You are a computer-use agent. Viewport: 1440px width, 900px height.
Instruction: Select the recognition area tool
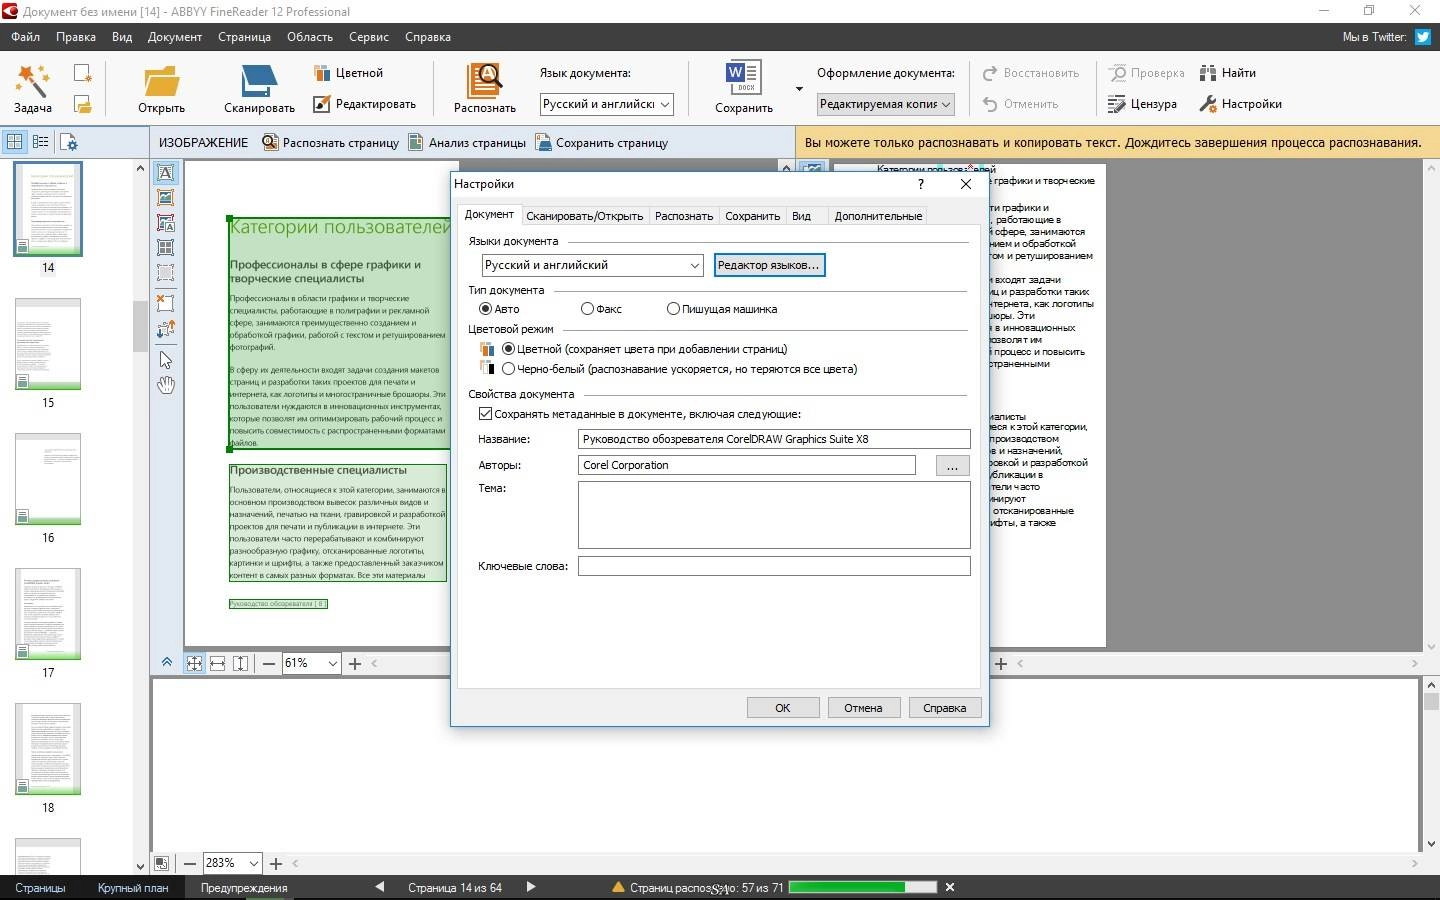coord(166,272)
